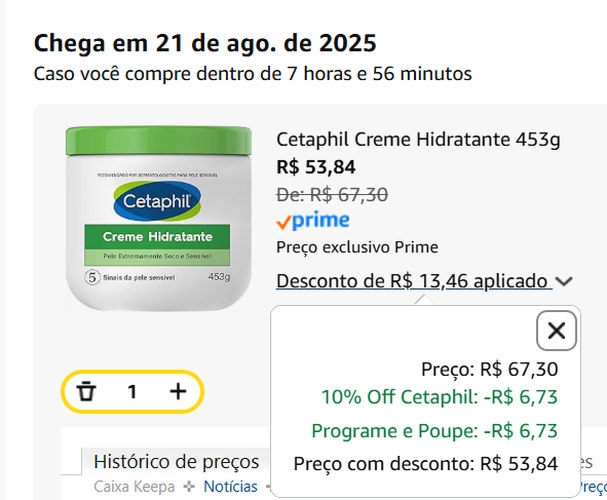Click the Keepa box move handle icon
This screenshot has height=500, width=607.
click(187, 486)
